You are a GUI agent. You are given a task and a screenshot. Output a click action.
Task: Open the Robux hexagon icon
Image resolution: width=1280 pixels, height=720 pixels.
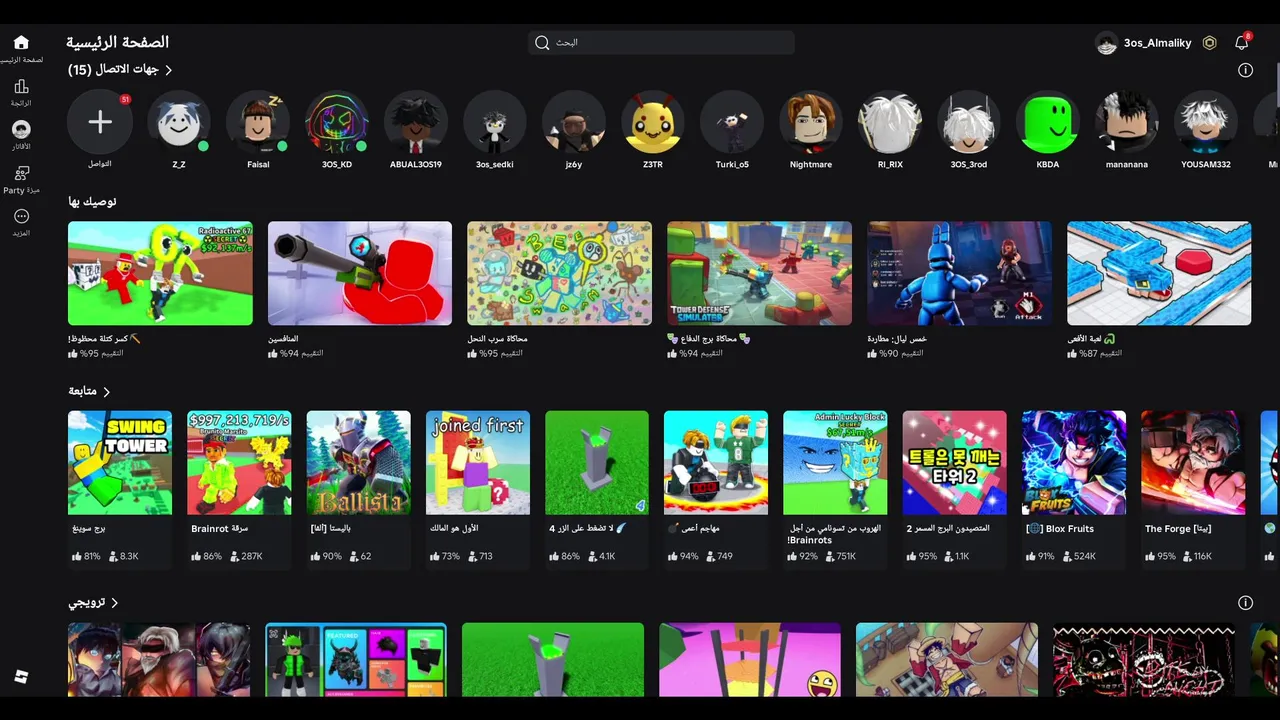point(1210,43)
